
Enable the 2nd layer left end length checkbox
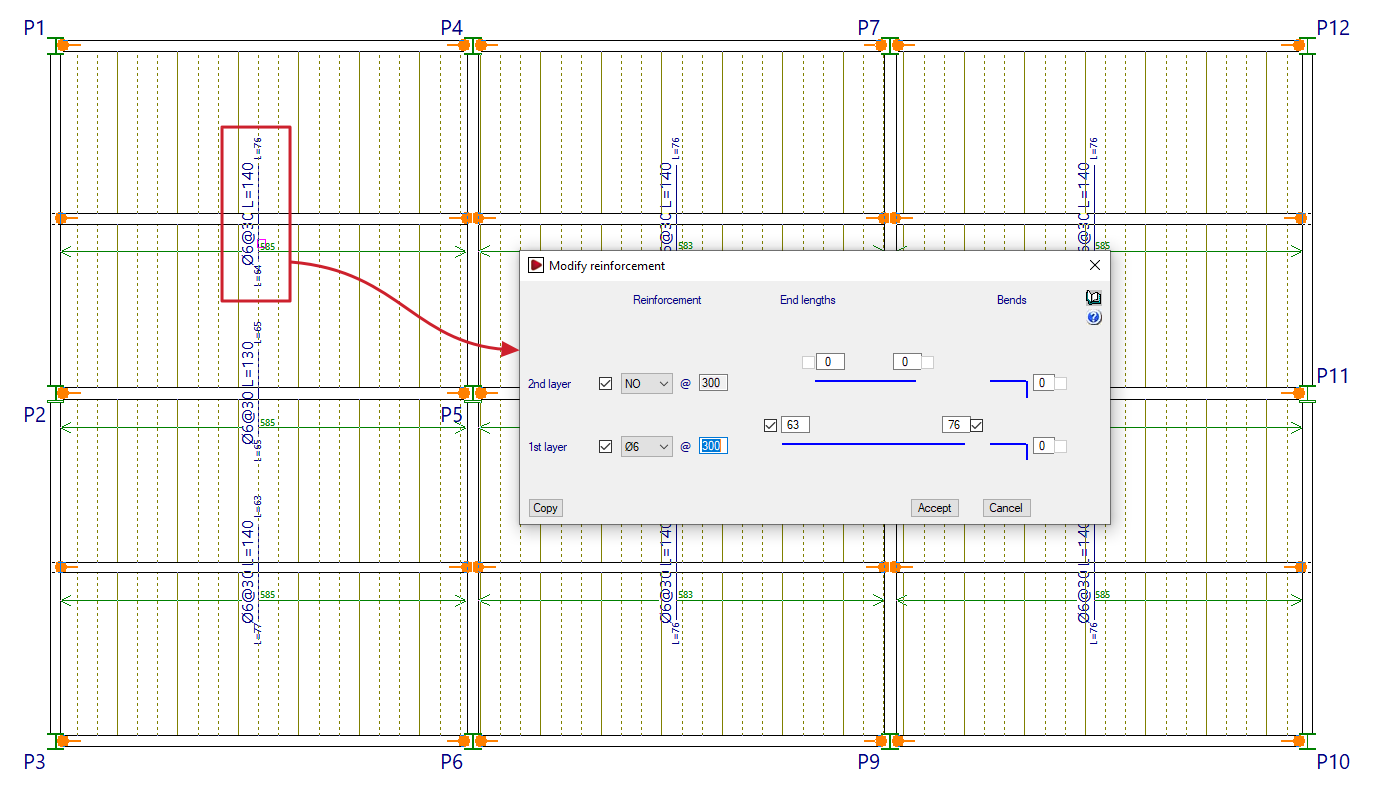pyautogui.click(x=808, y=362)
